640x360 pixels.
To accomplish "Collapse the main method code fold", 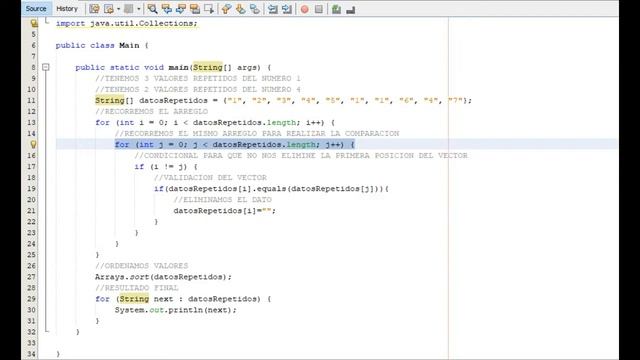I will tap(46, 67).
